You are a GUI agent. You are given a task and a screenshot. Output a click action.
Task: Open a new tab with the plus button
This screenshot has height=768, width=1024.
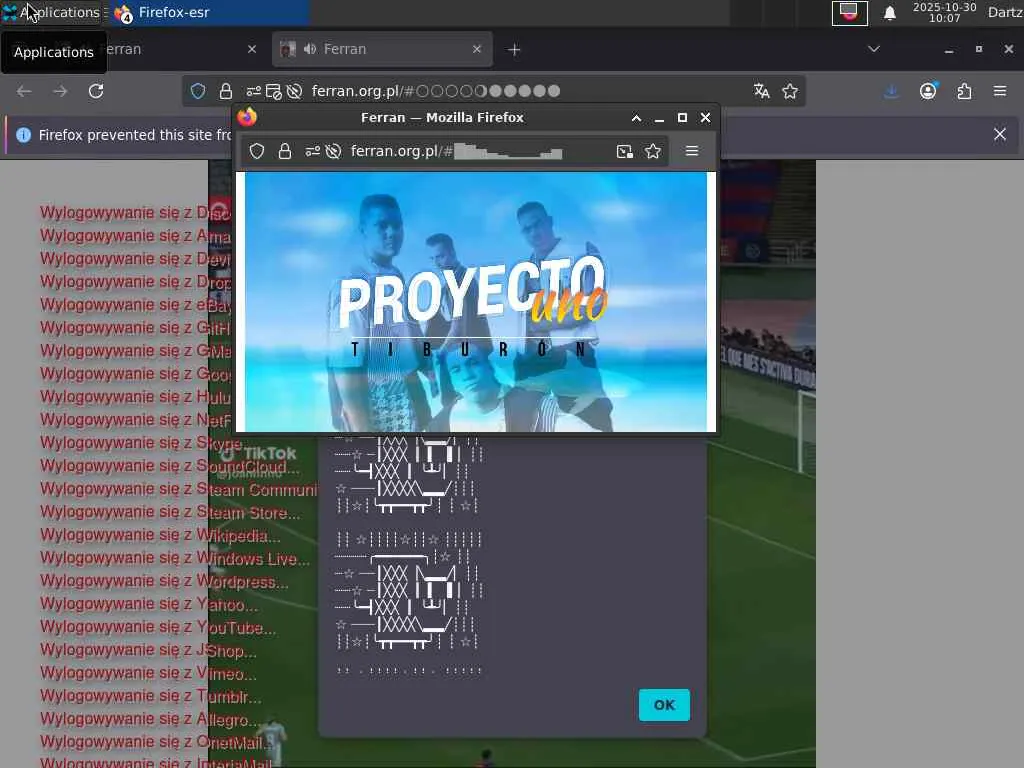tap(514, 50)
